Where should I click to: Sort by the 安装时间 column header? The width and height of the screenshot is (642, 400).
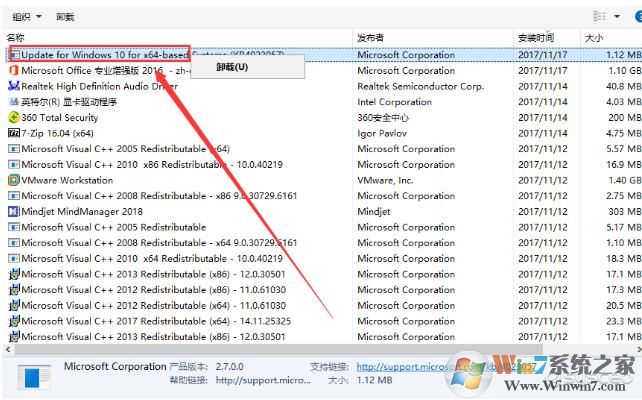point(536,38)
